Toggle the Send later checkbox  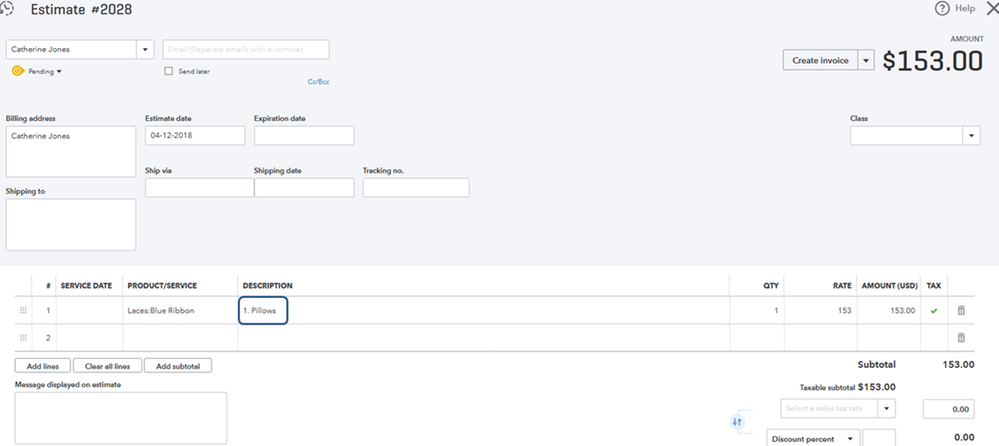click(x=169, y=71)
